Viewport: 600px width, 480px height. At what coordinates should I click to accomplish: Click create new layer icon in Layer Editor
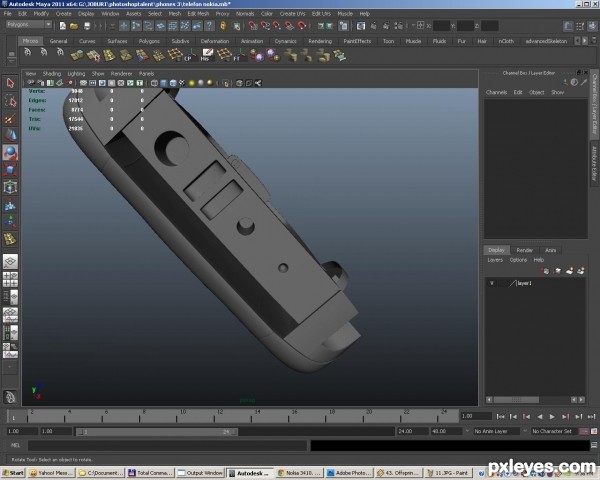point(569,271)
